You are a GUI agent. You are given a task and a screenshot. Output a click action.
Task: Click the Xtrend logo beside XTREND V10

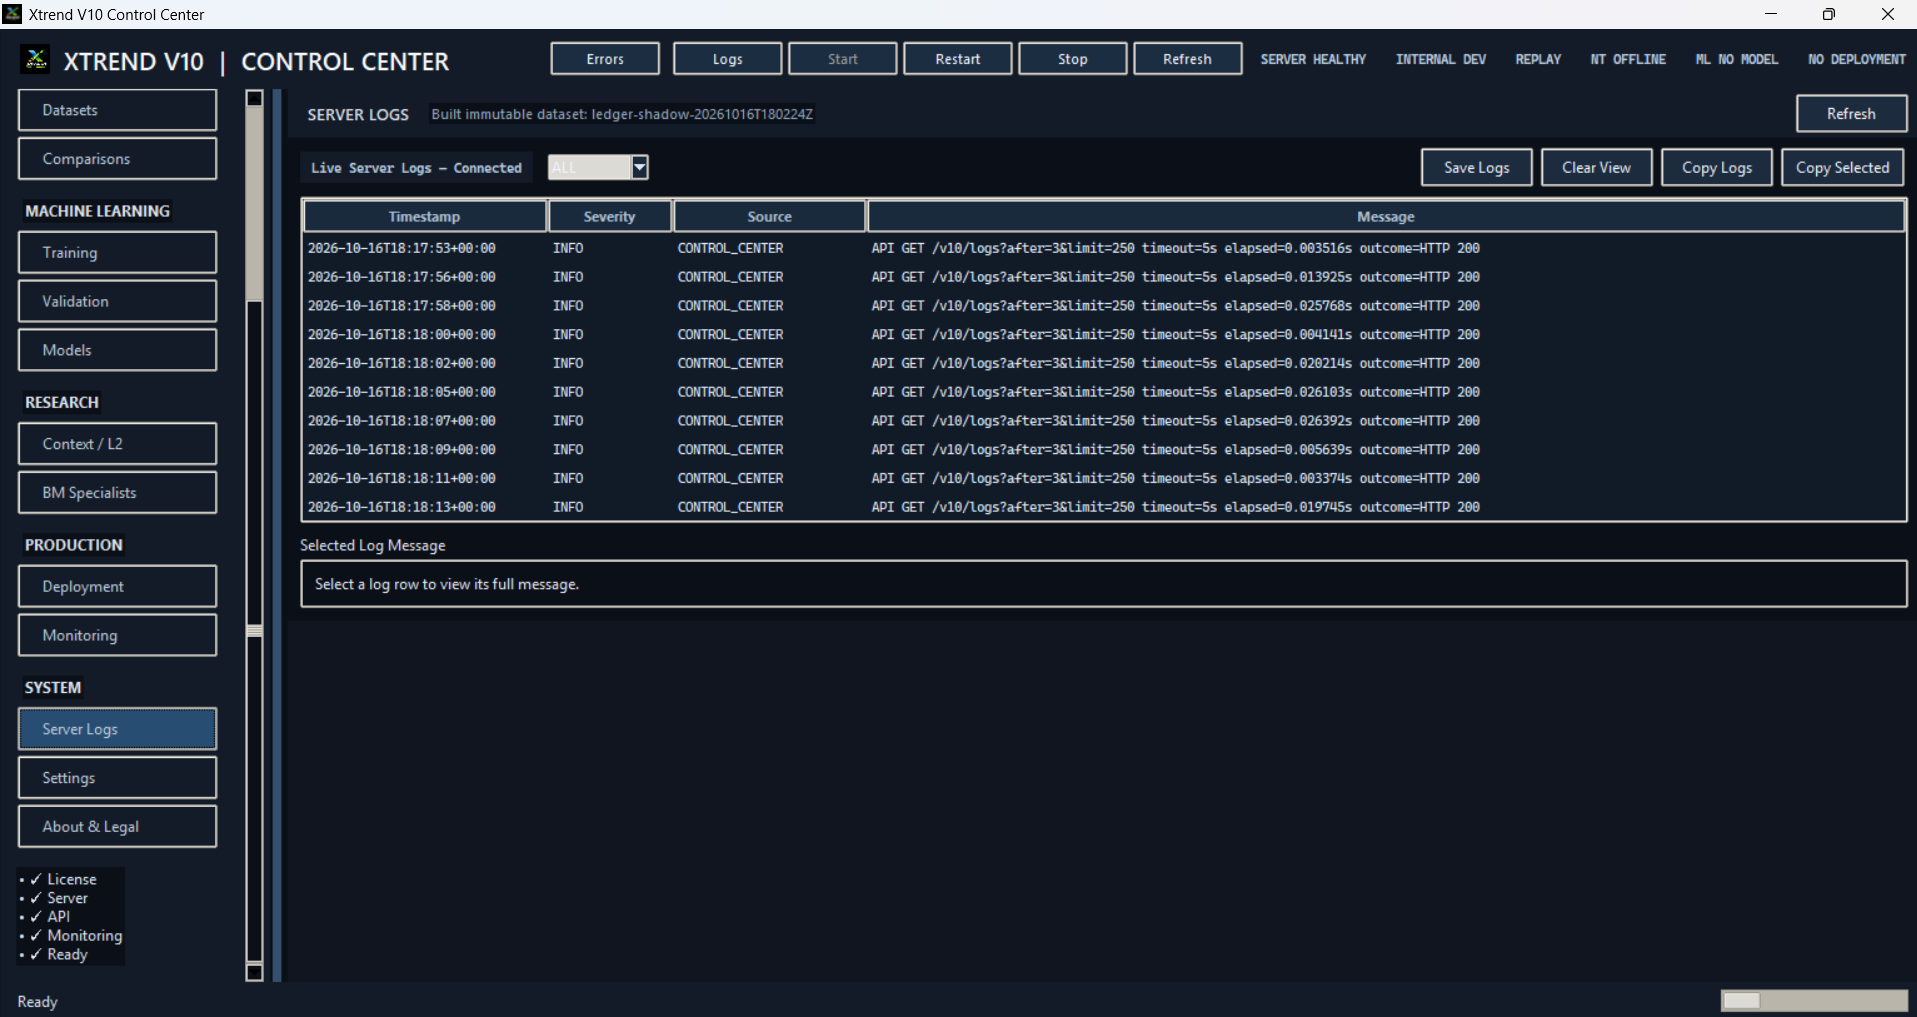coord(36,60)
